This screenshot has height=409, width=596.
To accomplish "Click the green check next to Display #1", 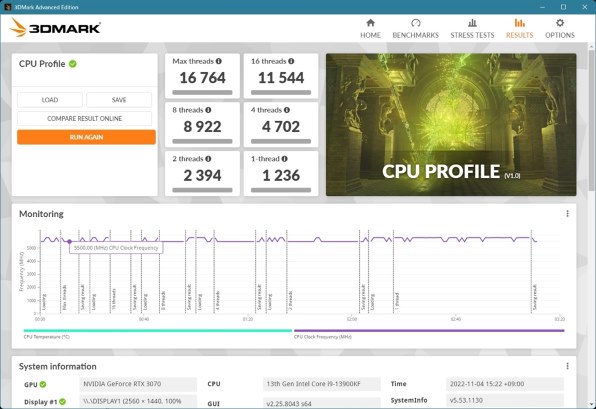I will point(62,401).
